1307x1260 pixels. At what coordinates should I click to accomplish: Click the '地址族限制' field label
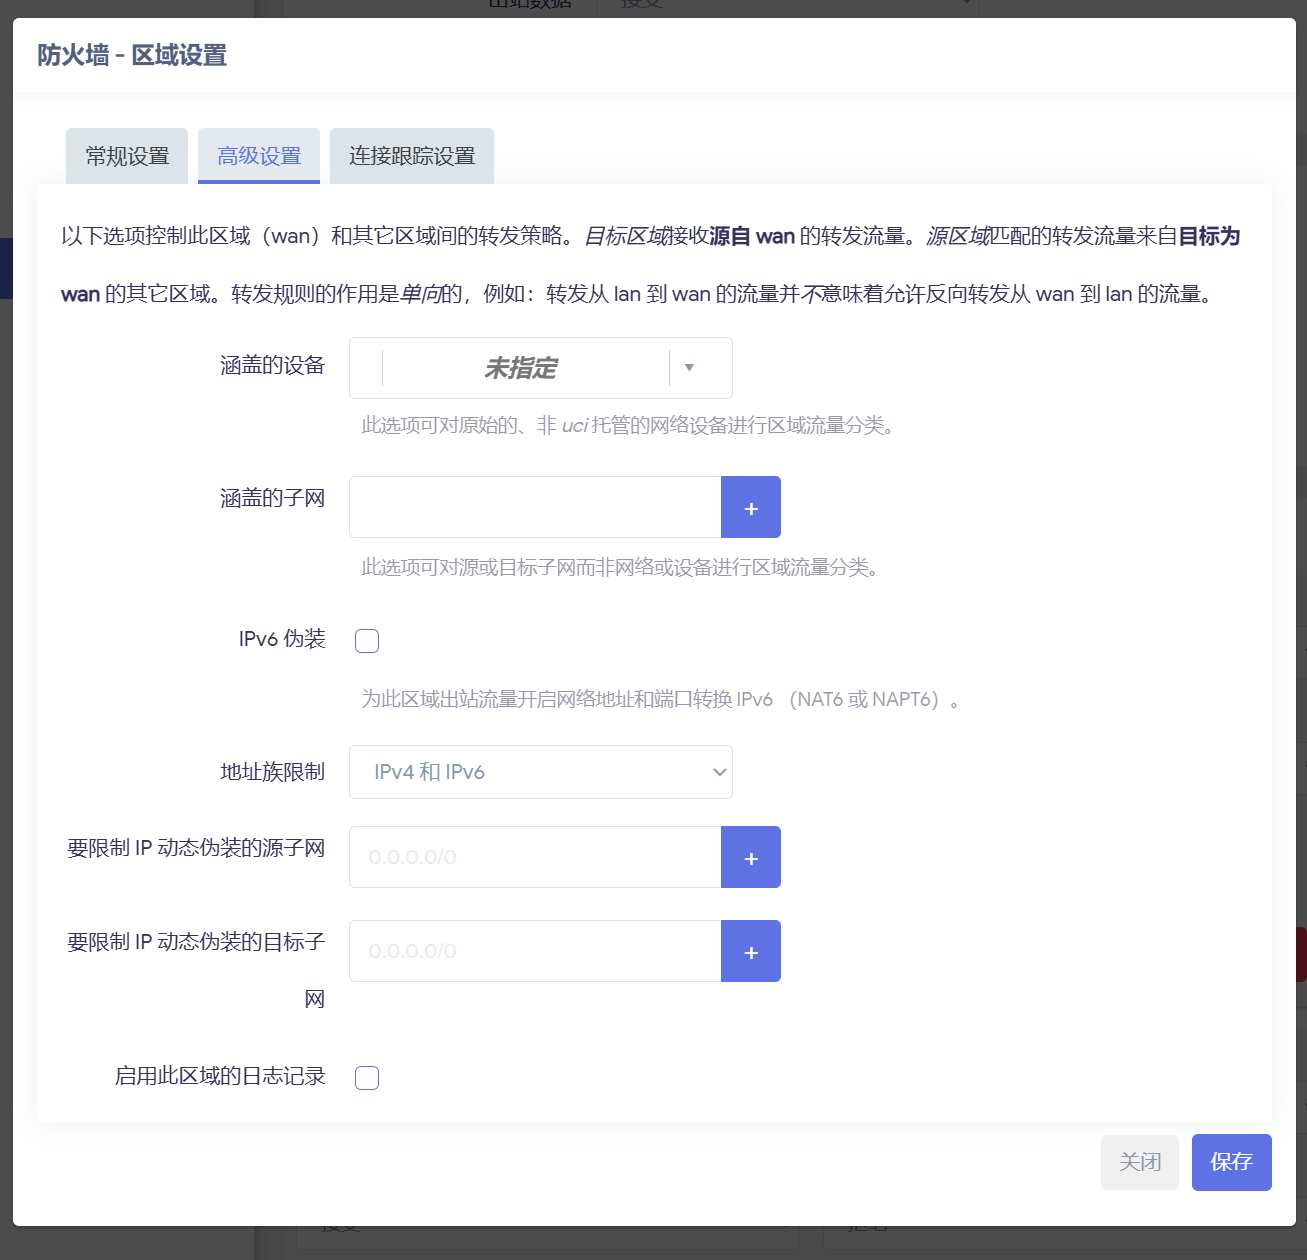click(x=272, y=772)
